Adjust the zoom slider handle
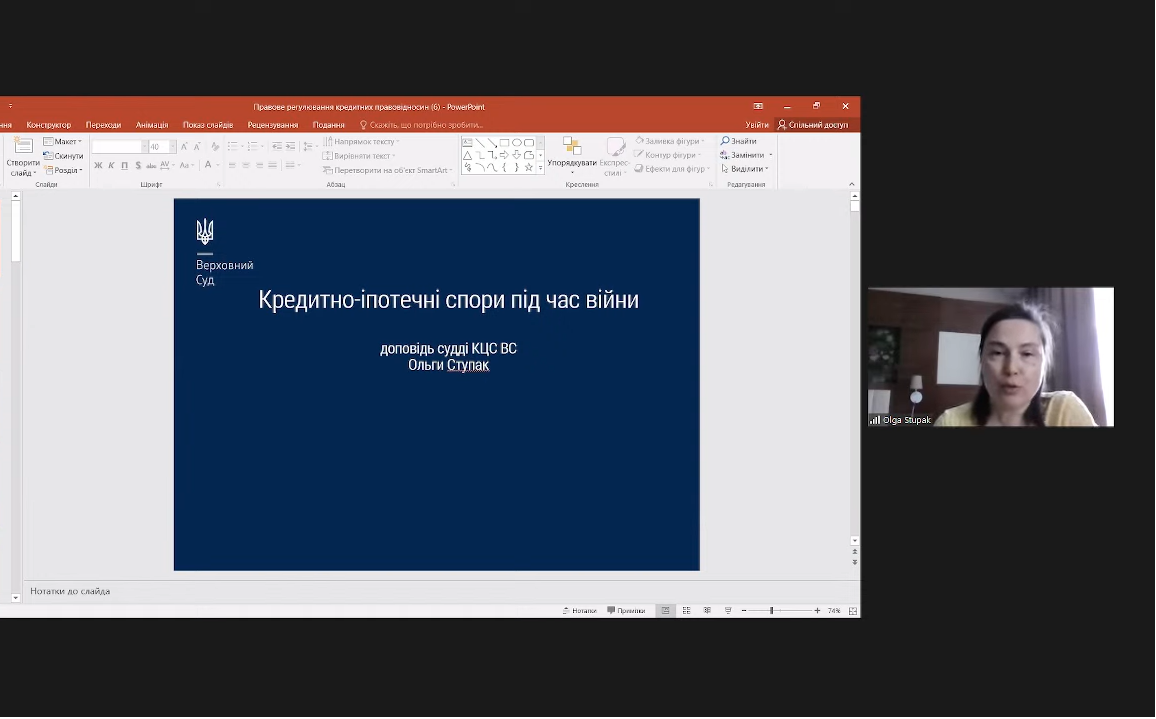 tap(771, 611)
